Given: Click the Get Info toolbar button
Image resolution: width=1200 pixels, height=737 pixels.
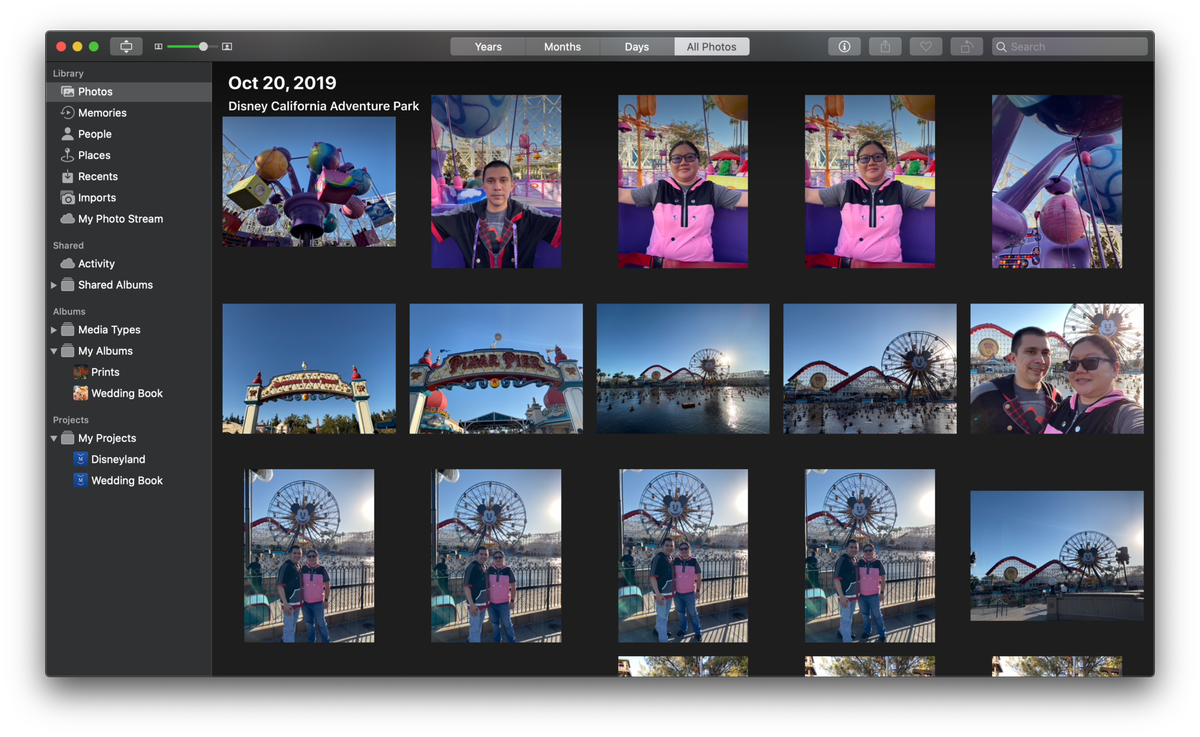Looking at the screenshot, I should coord(844,46).
